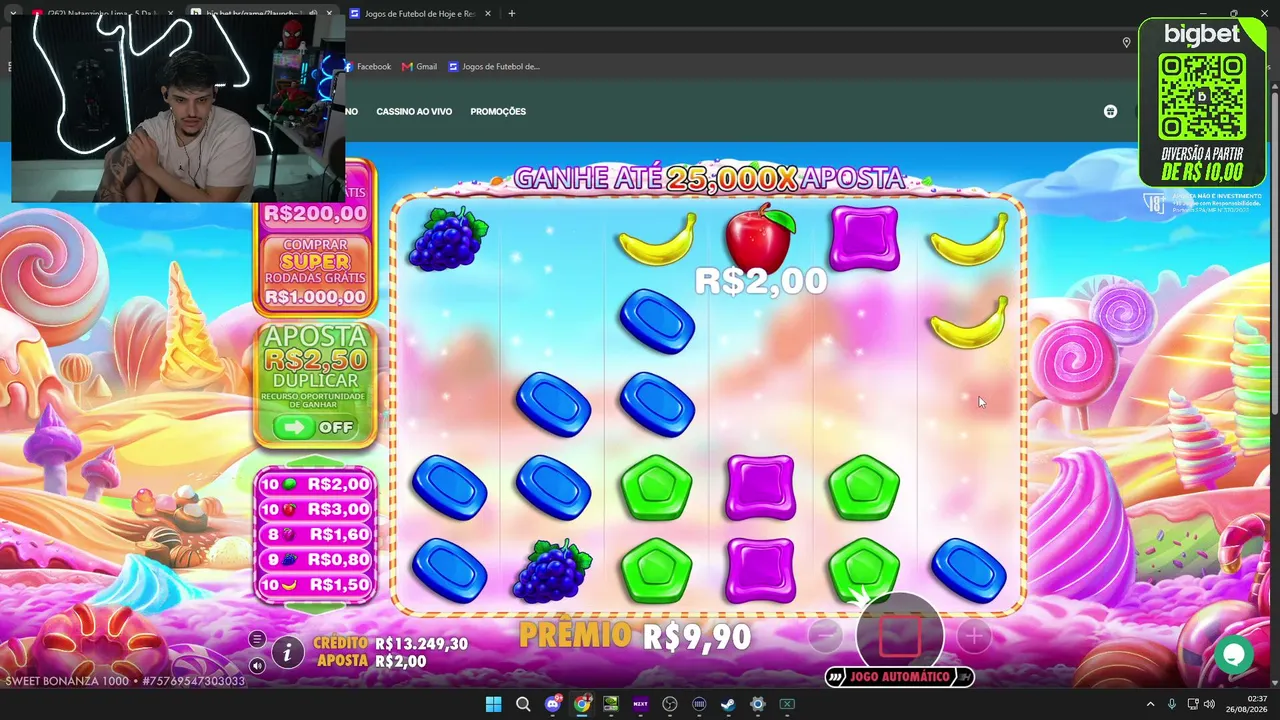Open volume control in system tray
Viewport: 1280px width, 720px height.
pos(1209,704)
